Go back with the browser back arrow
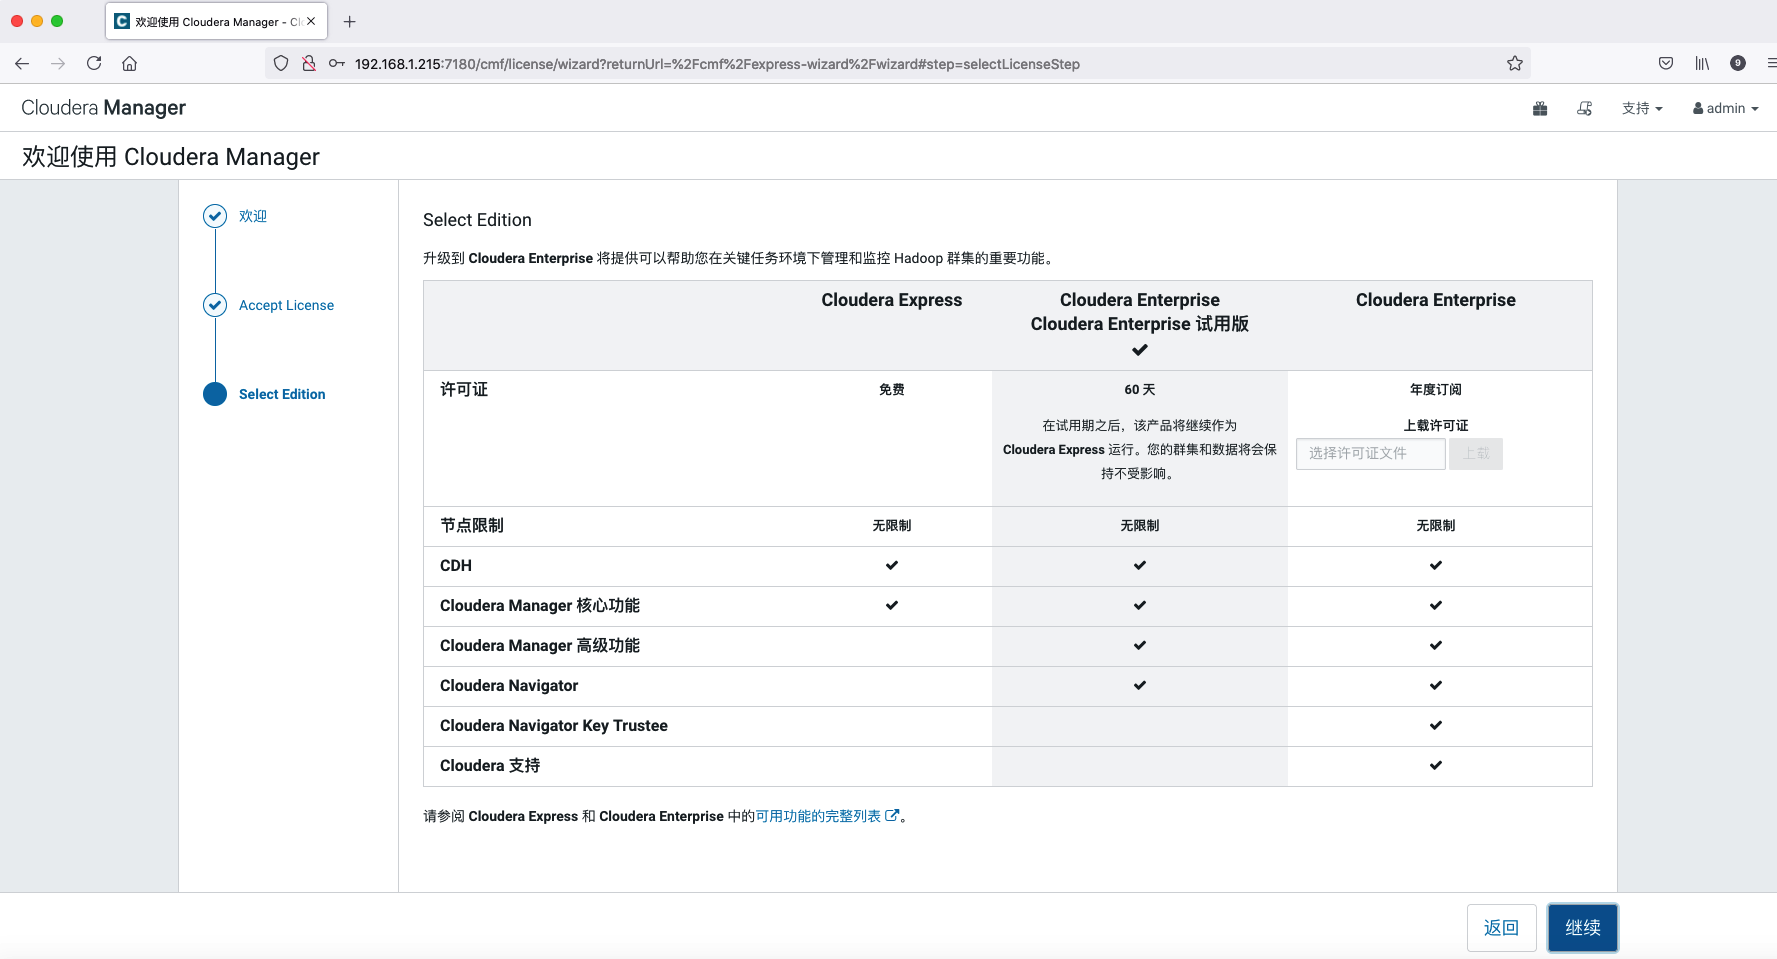The image size is (1777, 959). point(22,64)
